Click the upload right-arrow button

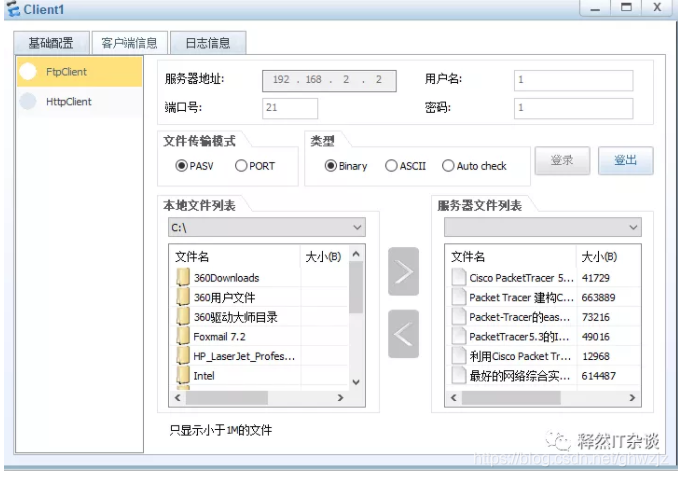click(403, 272)
